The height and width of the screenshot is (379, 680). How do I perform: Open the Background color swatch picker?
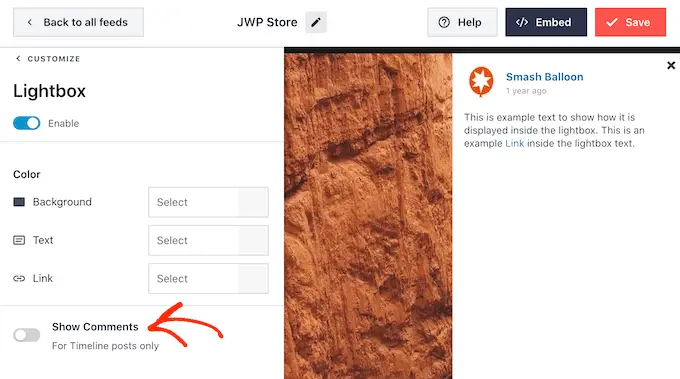tap(253, 202)
